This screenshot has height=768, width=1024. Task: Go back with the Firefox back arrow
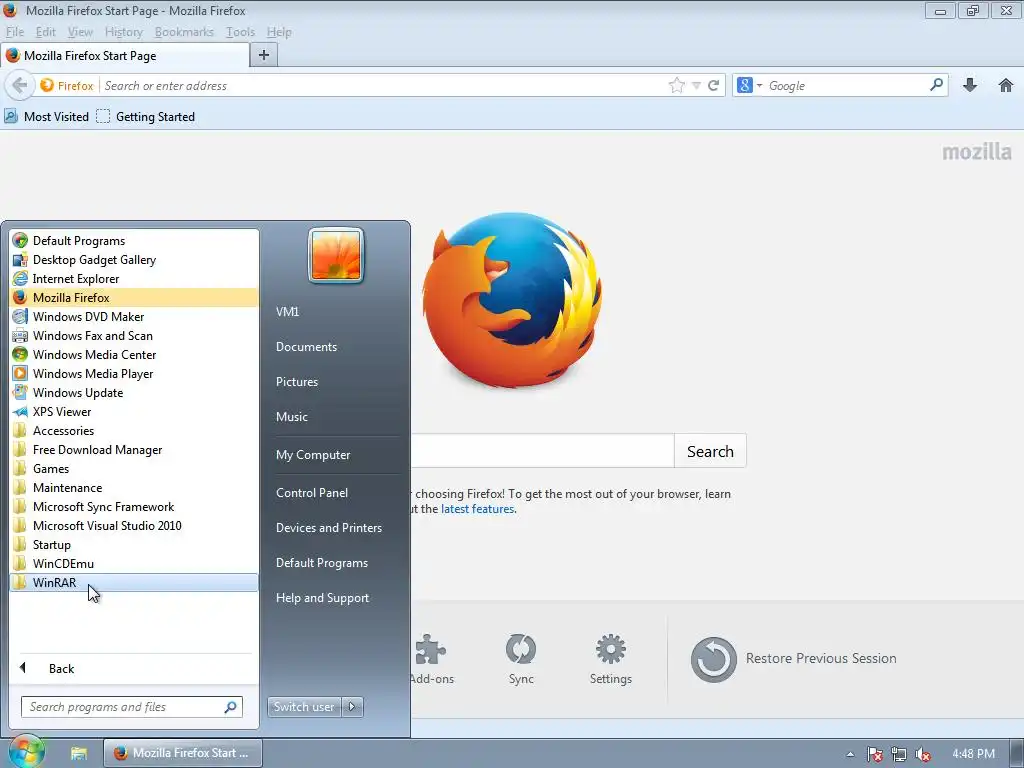click(x=20, y=86)
